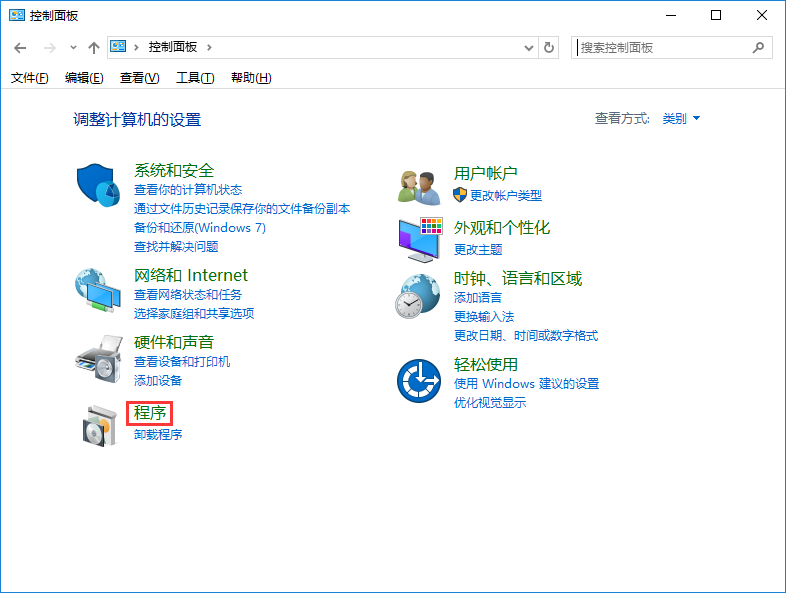The image size is (786, 593).
Task: Open the 查看网络状态和任务 link
Action: [x=188, y=295]
